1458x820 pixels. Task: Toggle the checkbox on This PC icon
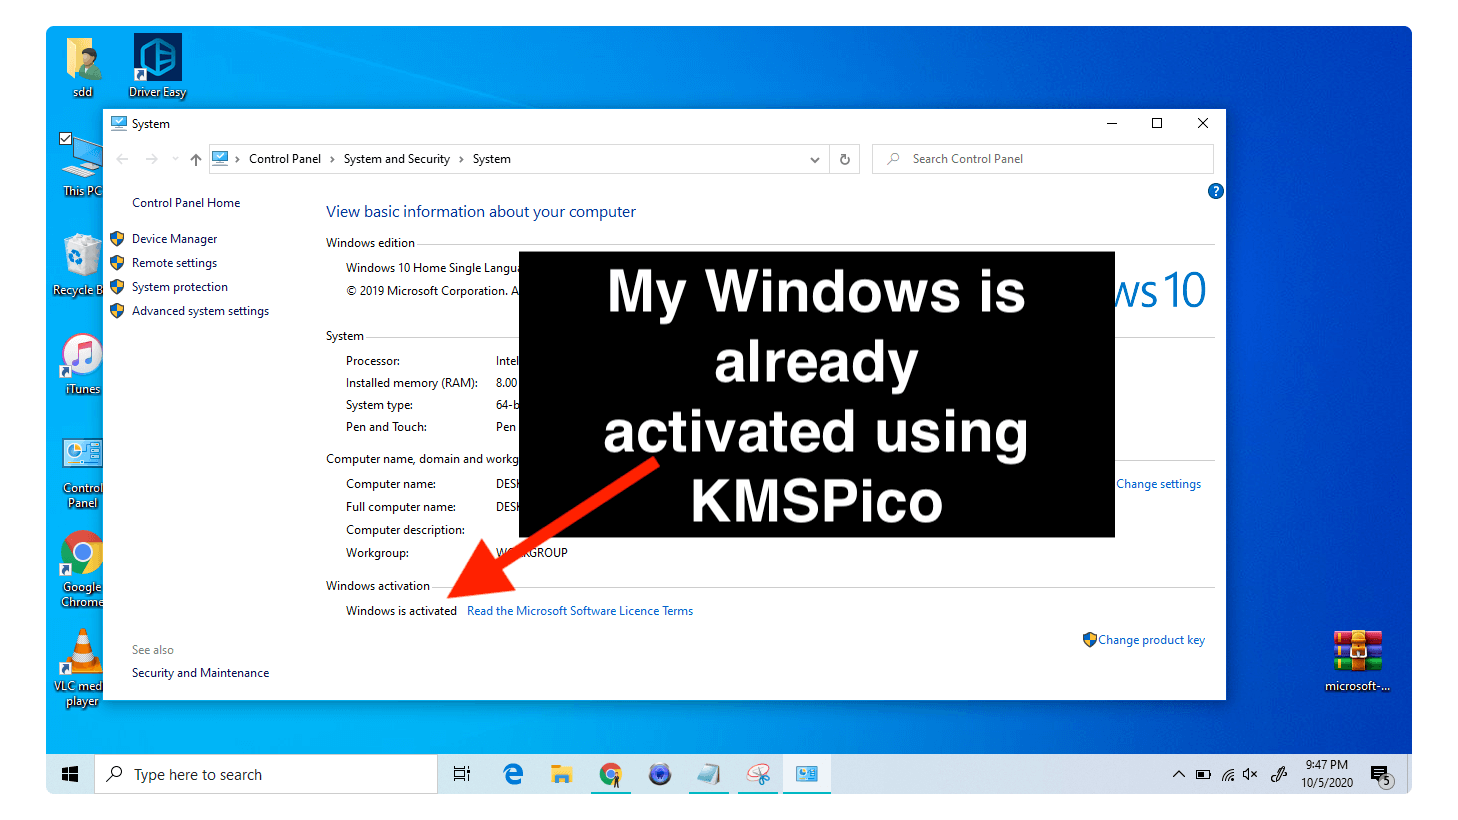click(x=65, y=139)
